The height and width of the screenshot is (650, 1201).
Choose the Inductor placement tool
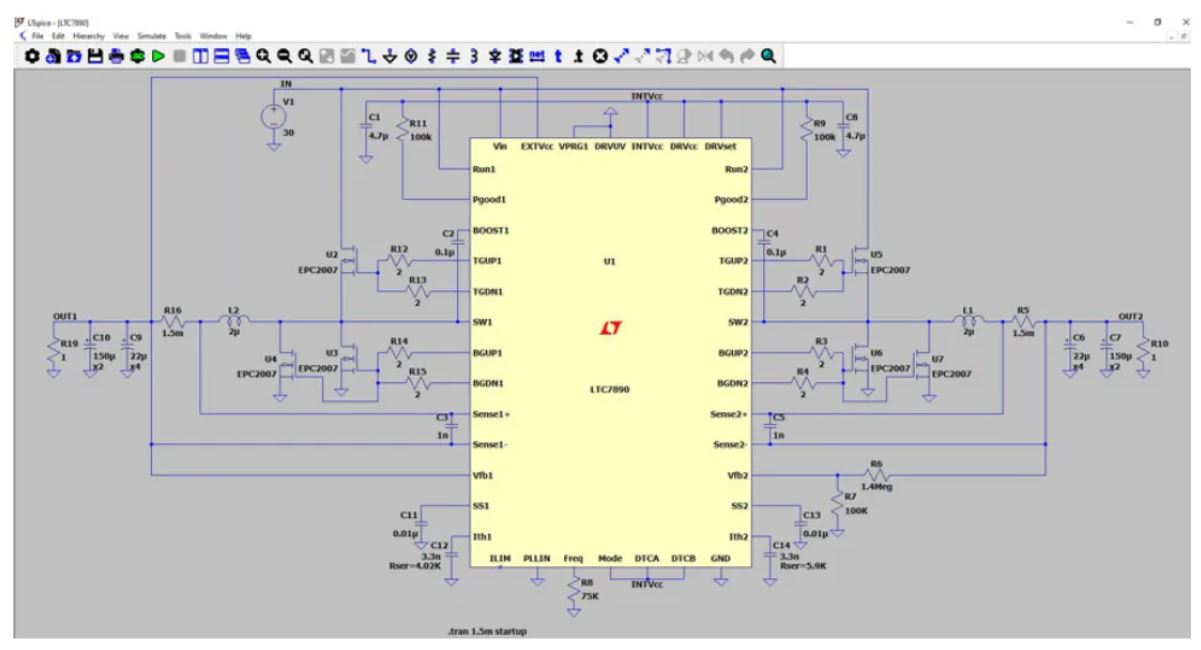[x=476, y=58]
